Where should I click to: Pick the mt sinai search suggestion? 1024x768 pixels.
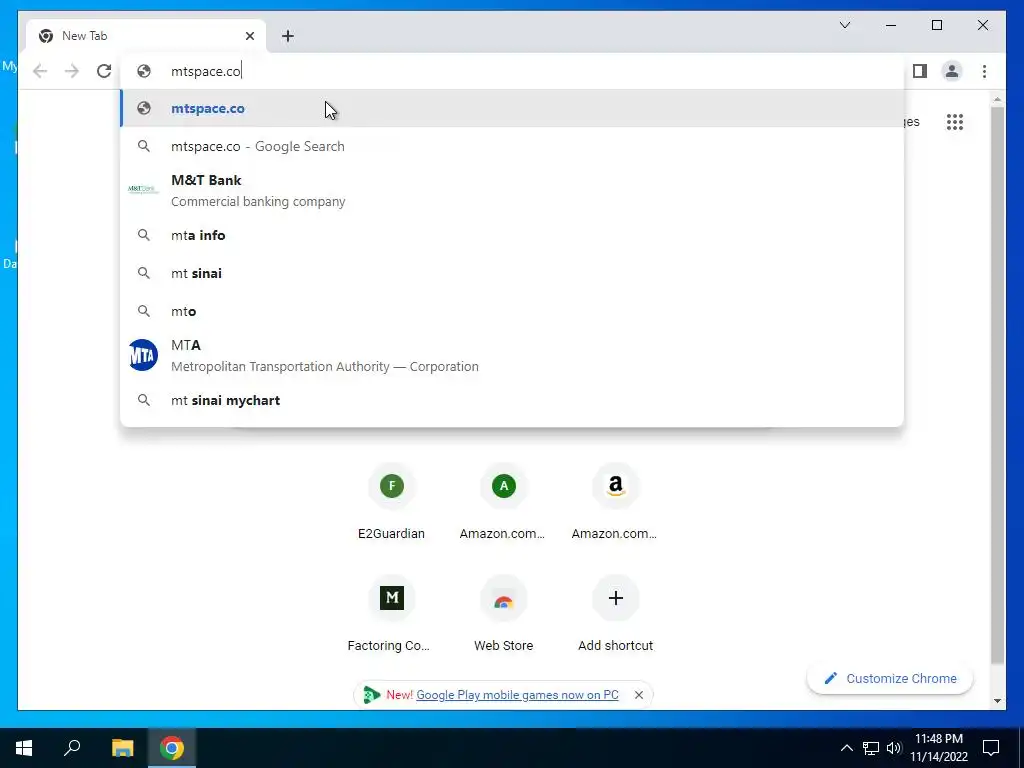click(x=512, y=273)
